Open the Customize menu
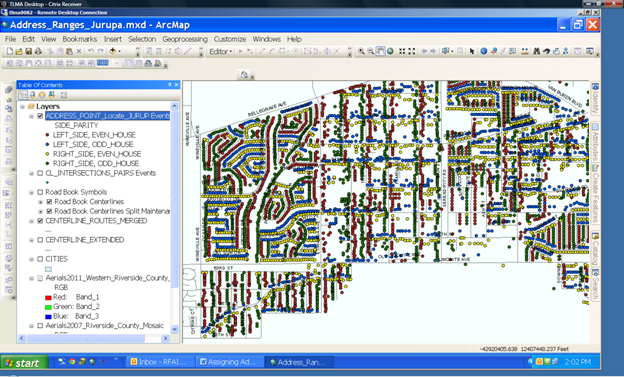624x377 pixels. tap(230, 39)
